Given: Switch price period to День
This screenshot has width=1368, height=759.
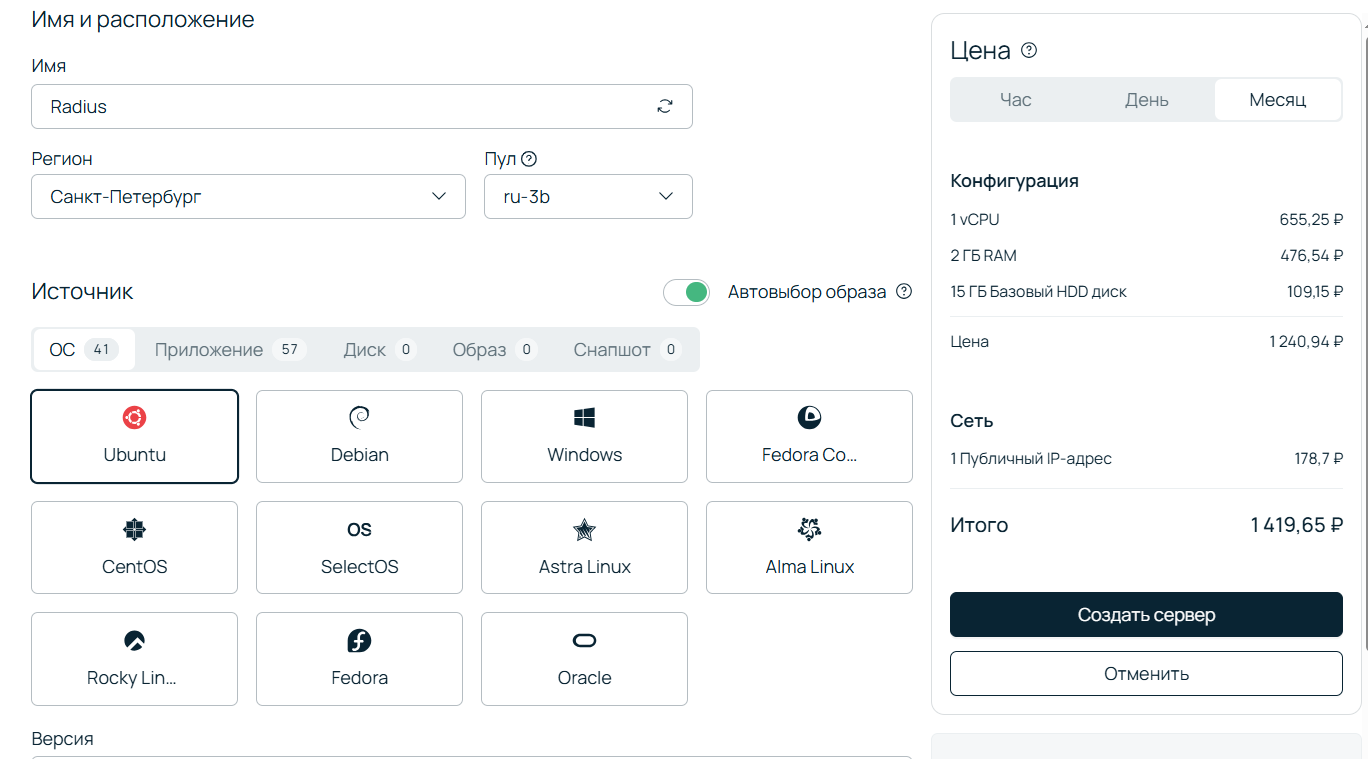Looking at the screenshot, I should coord(1146,100).
